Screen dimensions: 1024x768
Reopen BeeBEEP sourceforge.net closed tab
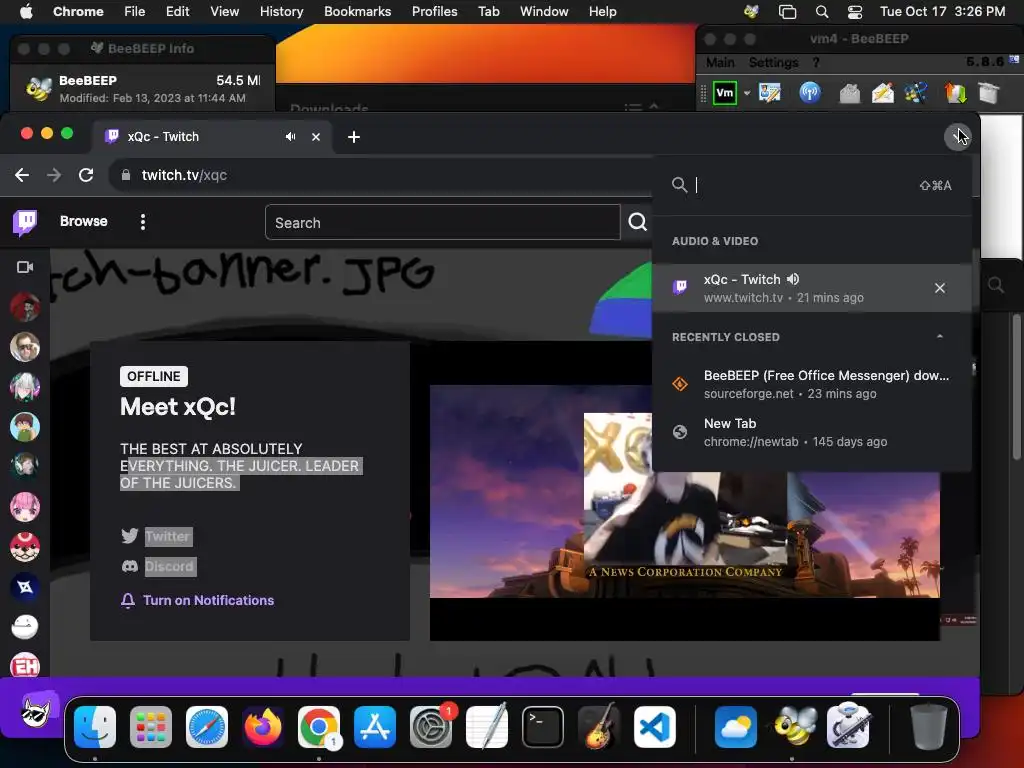pyautogui.click(x=811, y=384)
